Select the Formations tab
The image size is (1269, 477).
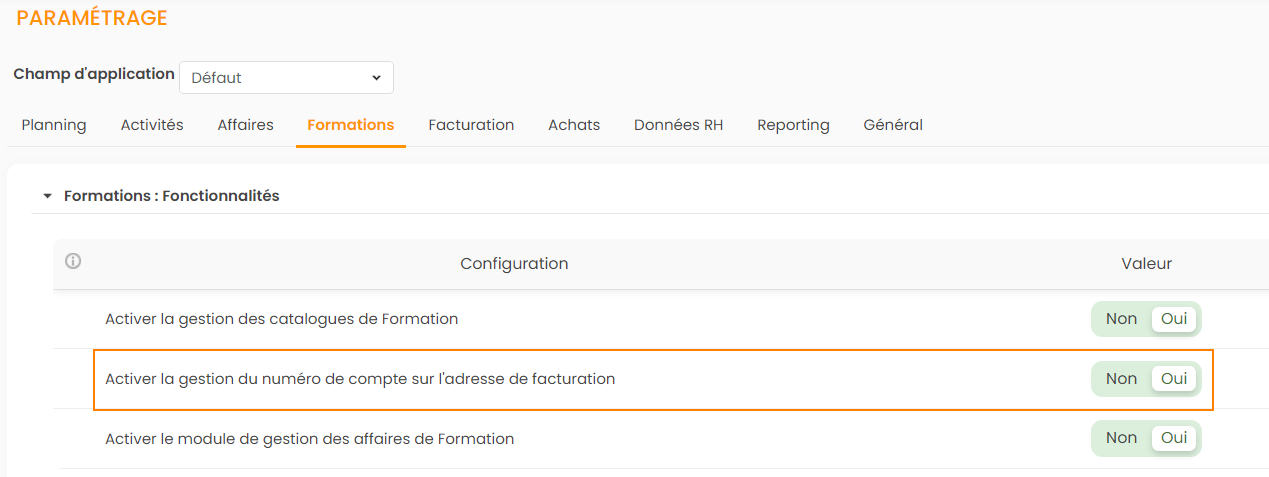350,125
